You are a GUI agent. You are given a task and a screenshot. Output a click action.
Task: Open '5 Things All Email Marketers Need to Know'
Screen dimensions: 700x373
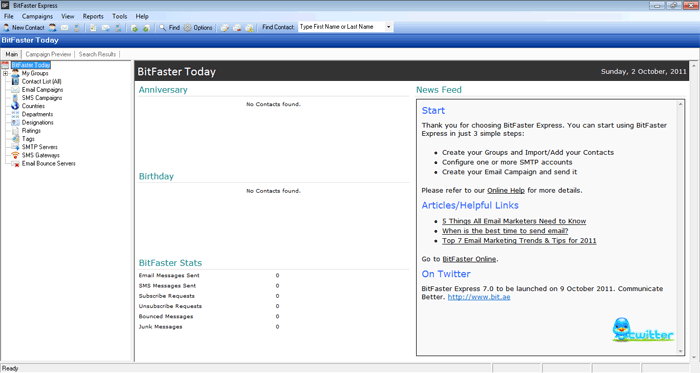tap(514, 221)
